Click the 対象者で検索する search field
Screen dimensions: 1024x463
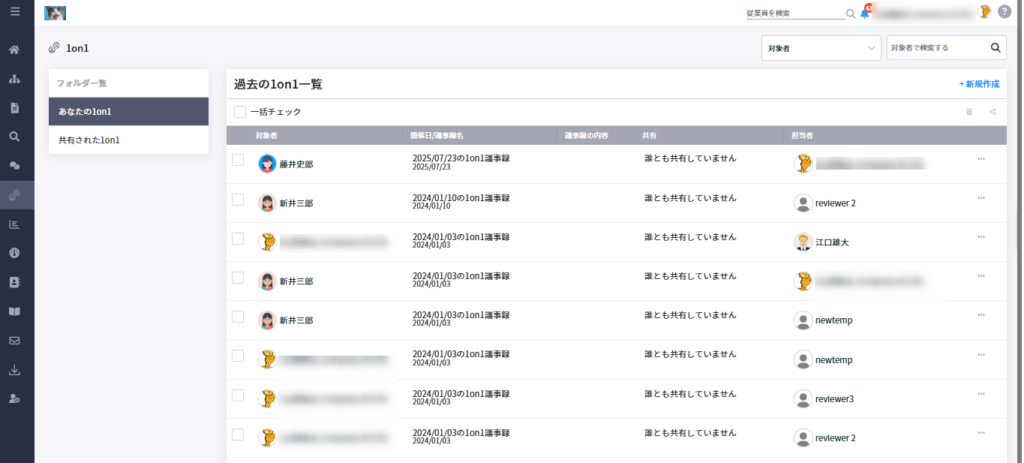coord(936,48)
